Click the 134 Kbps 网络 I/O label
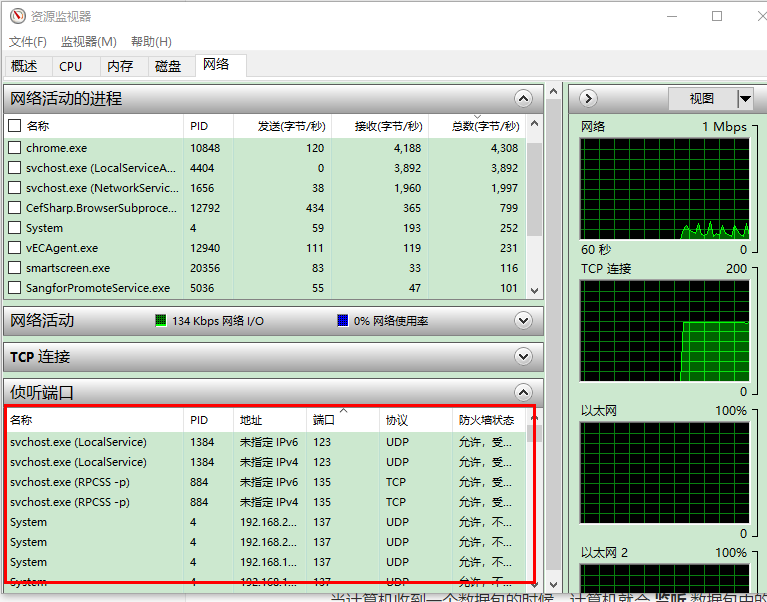The image size is (767, 602). pos(218,321)
